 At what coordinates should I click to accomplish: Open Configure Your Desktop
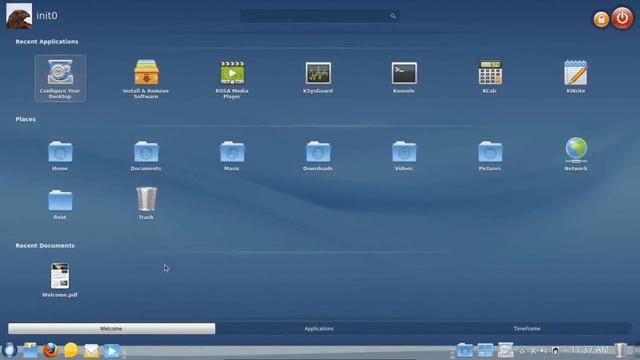pyautogui.click(x=60, y=78)
